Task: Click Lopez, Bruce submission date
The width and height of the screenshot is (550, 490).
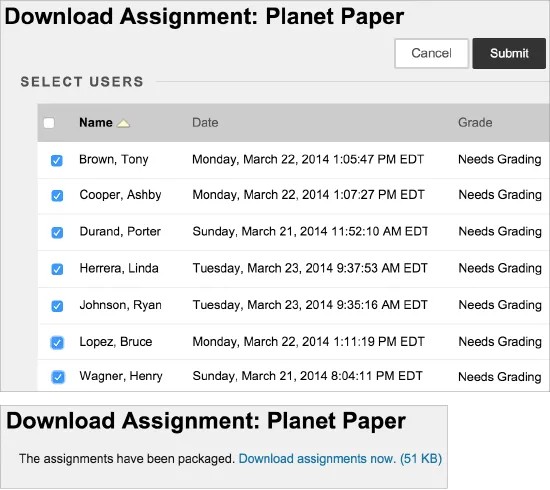Action: [x=308, y=342]
